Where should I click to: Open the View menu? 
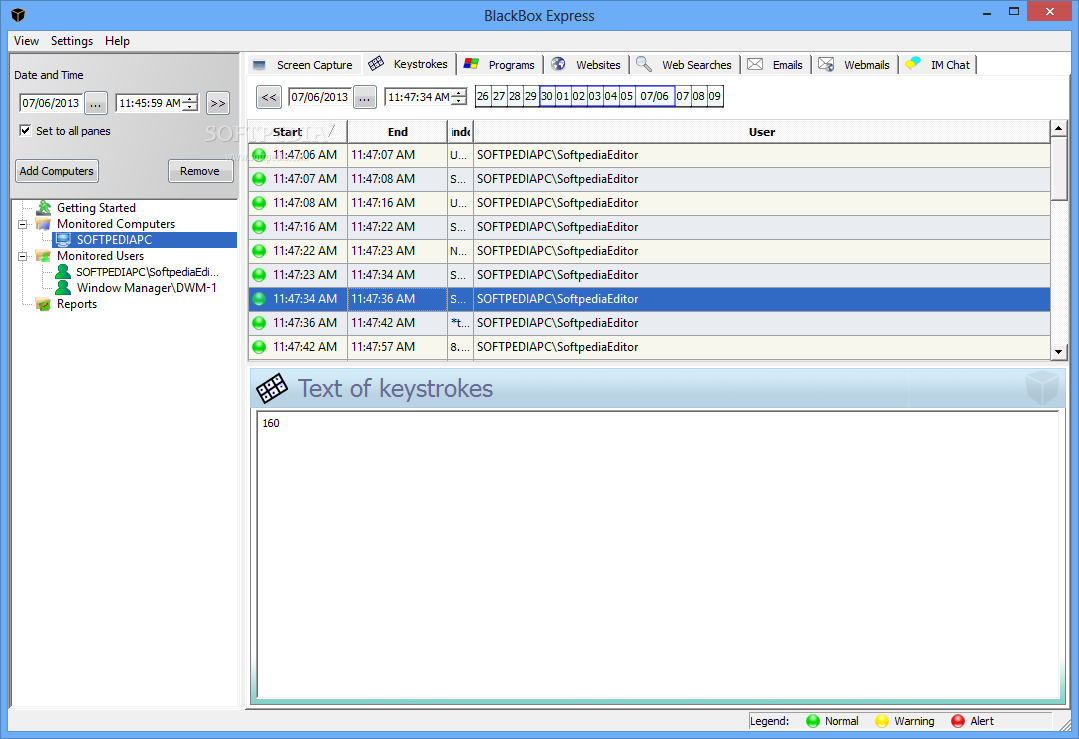pyautogui.click(x=26, y=41)
